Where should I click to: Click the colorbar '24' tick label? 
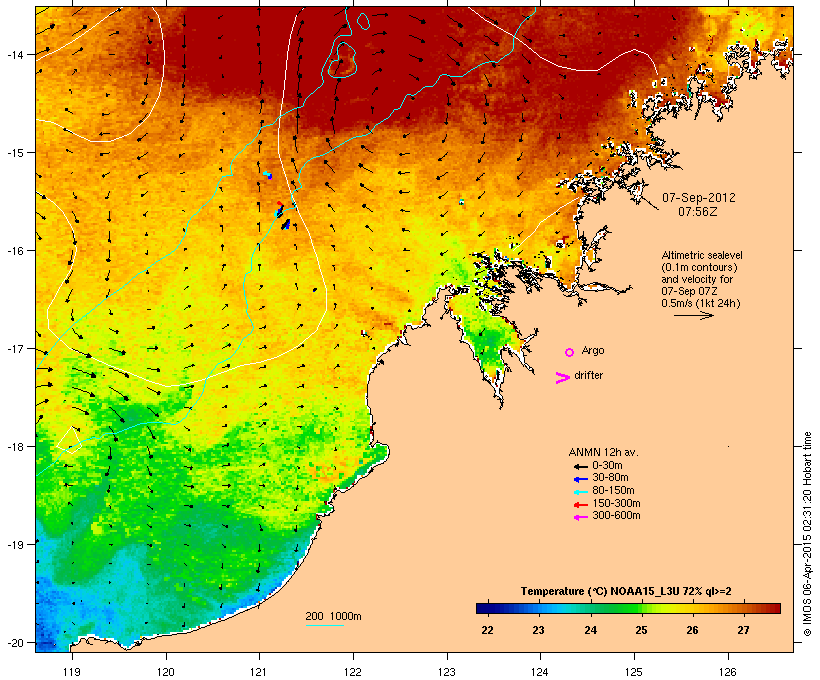590,630
